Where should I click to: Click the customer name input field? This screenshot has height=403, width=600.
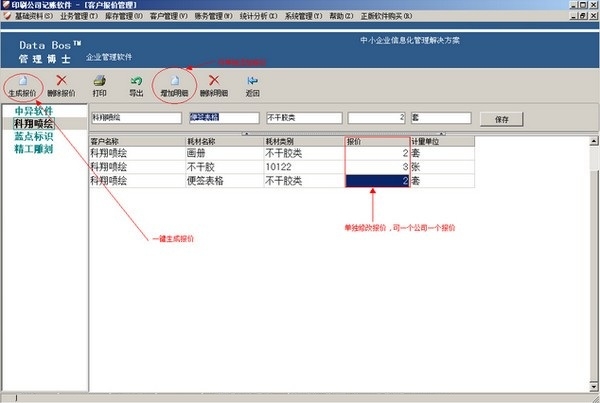(136, 117)
